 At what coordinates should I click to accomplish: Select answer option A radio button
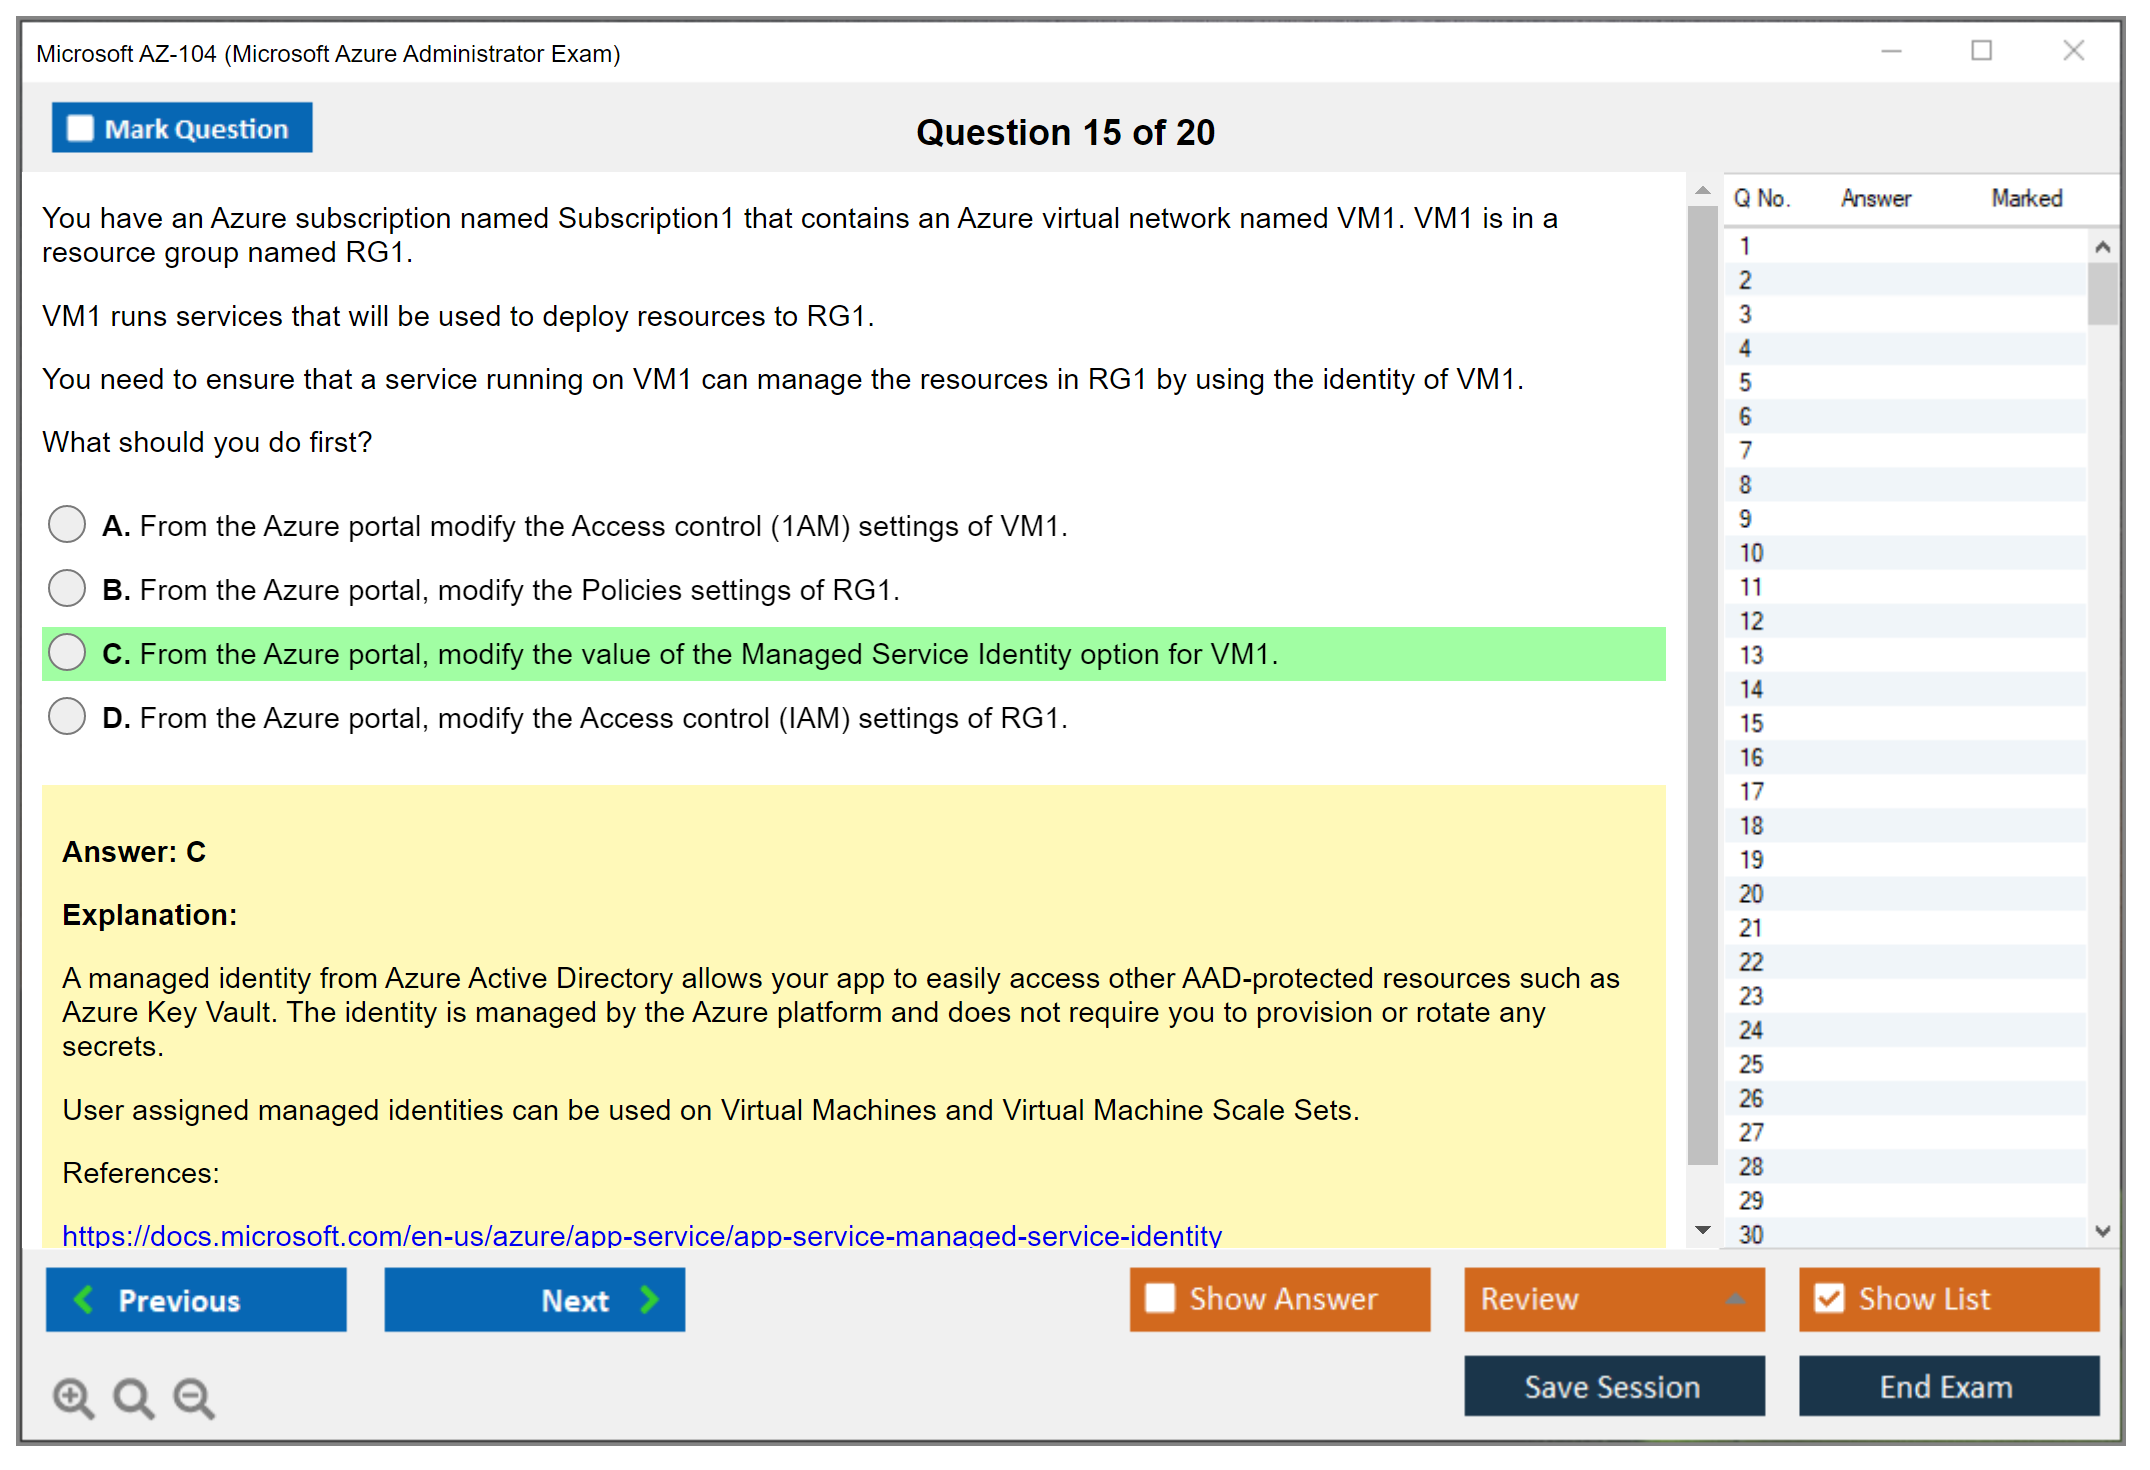pyautogui.click(x=67, y=524)
